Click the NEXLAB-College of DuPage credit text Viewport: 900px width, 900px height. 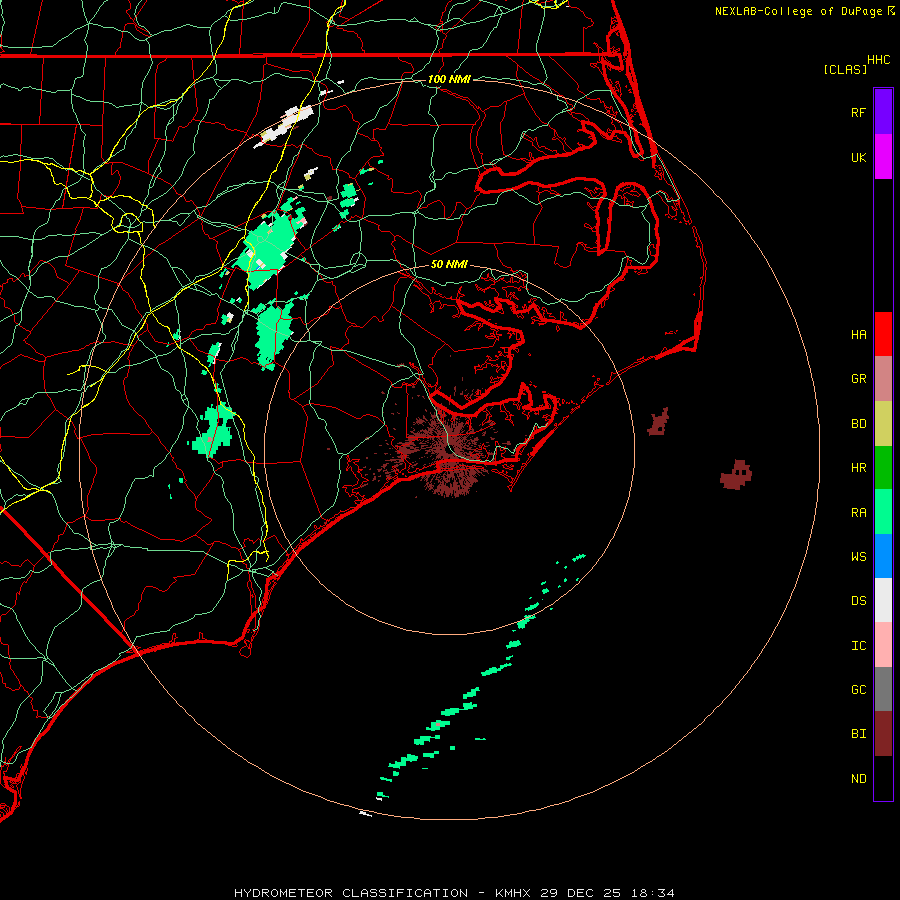tap(799, 11)
